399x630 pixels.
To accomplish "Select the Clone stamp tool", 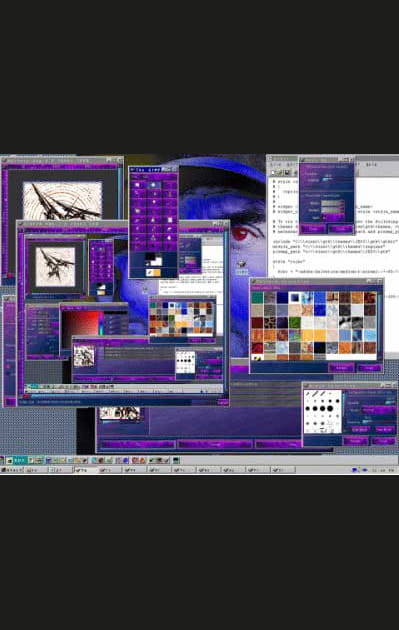I will click(154, 237).
